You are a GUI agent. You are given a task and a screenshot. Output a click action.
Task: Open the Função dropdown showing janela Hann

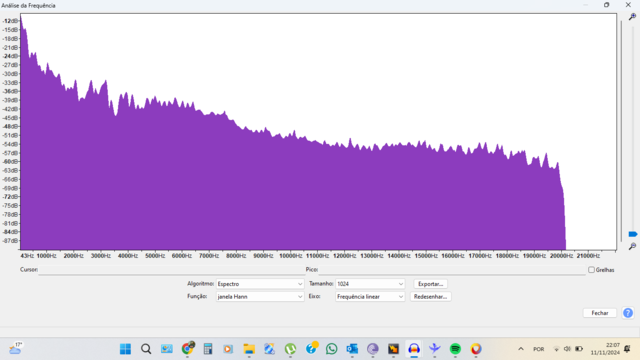[260, 297]
